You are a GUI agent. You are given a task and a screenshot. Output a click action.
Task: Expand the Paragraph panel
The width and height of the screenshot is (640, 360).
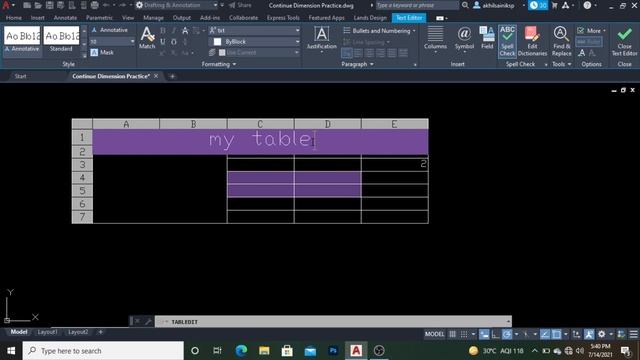tap(357, 64)
